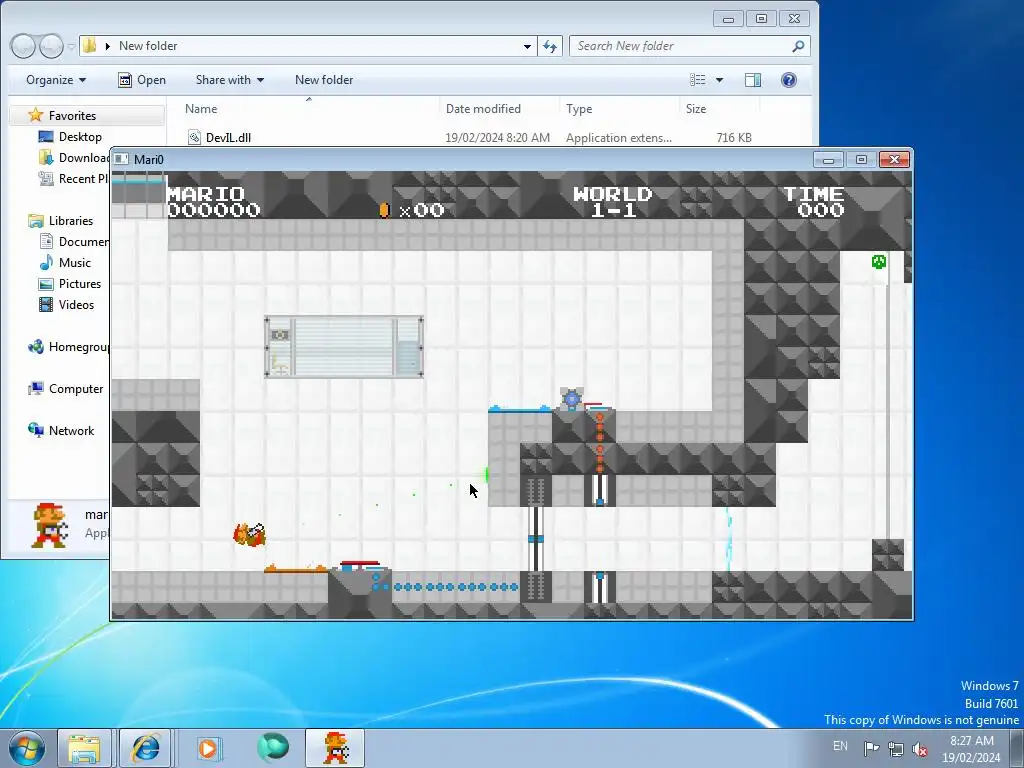Screen dimensions: 1024x768
Task: Sort by the Name column header
Action: [x=201, y=108]
